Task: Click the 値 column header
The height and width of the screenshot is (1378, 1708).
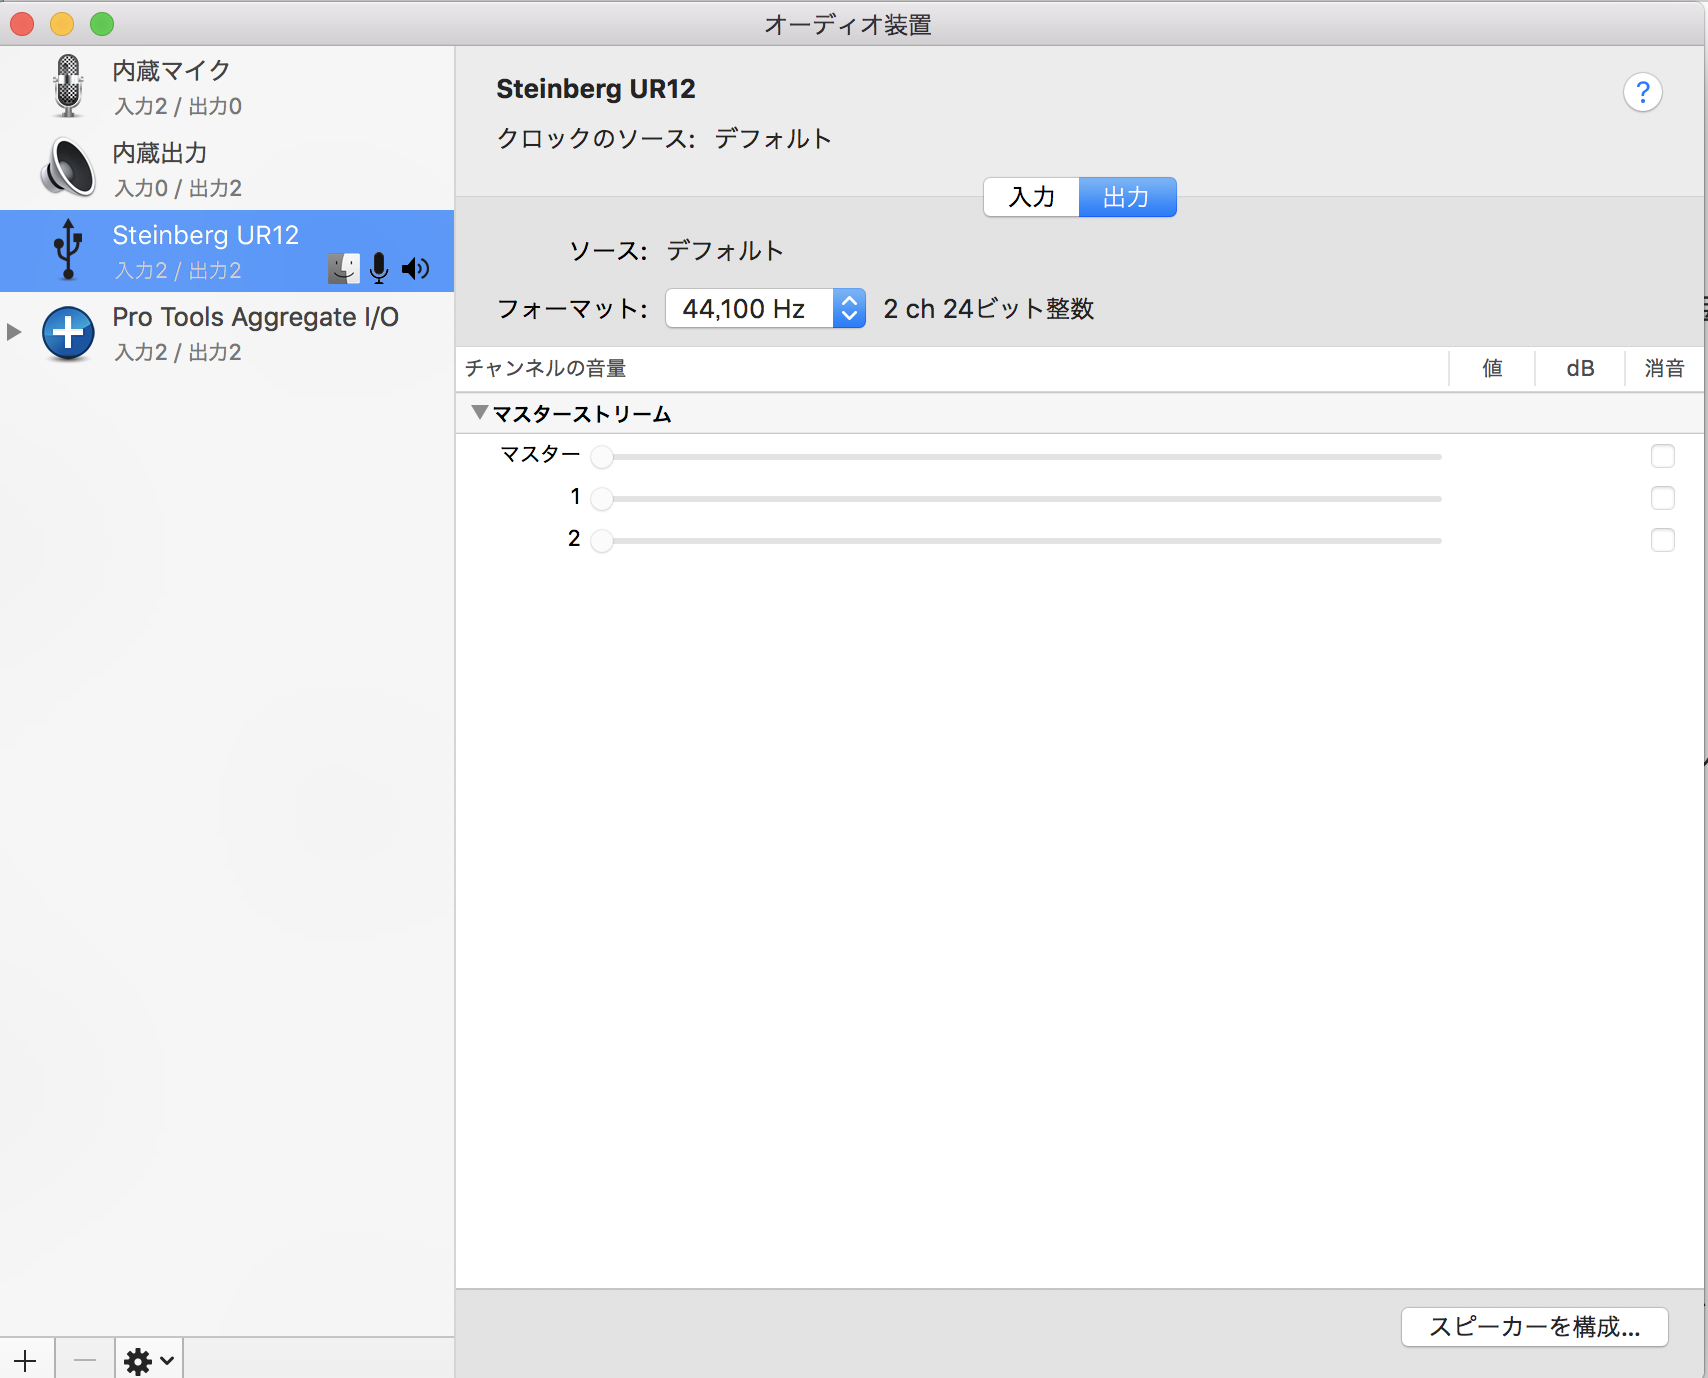Action: 1492,368
